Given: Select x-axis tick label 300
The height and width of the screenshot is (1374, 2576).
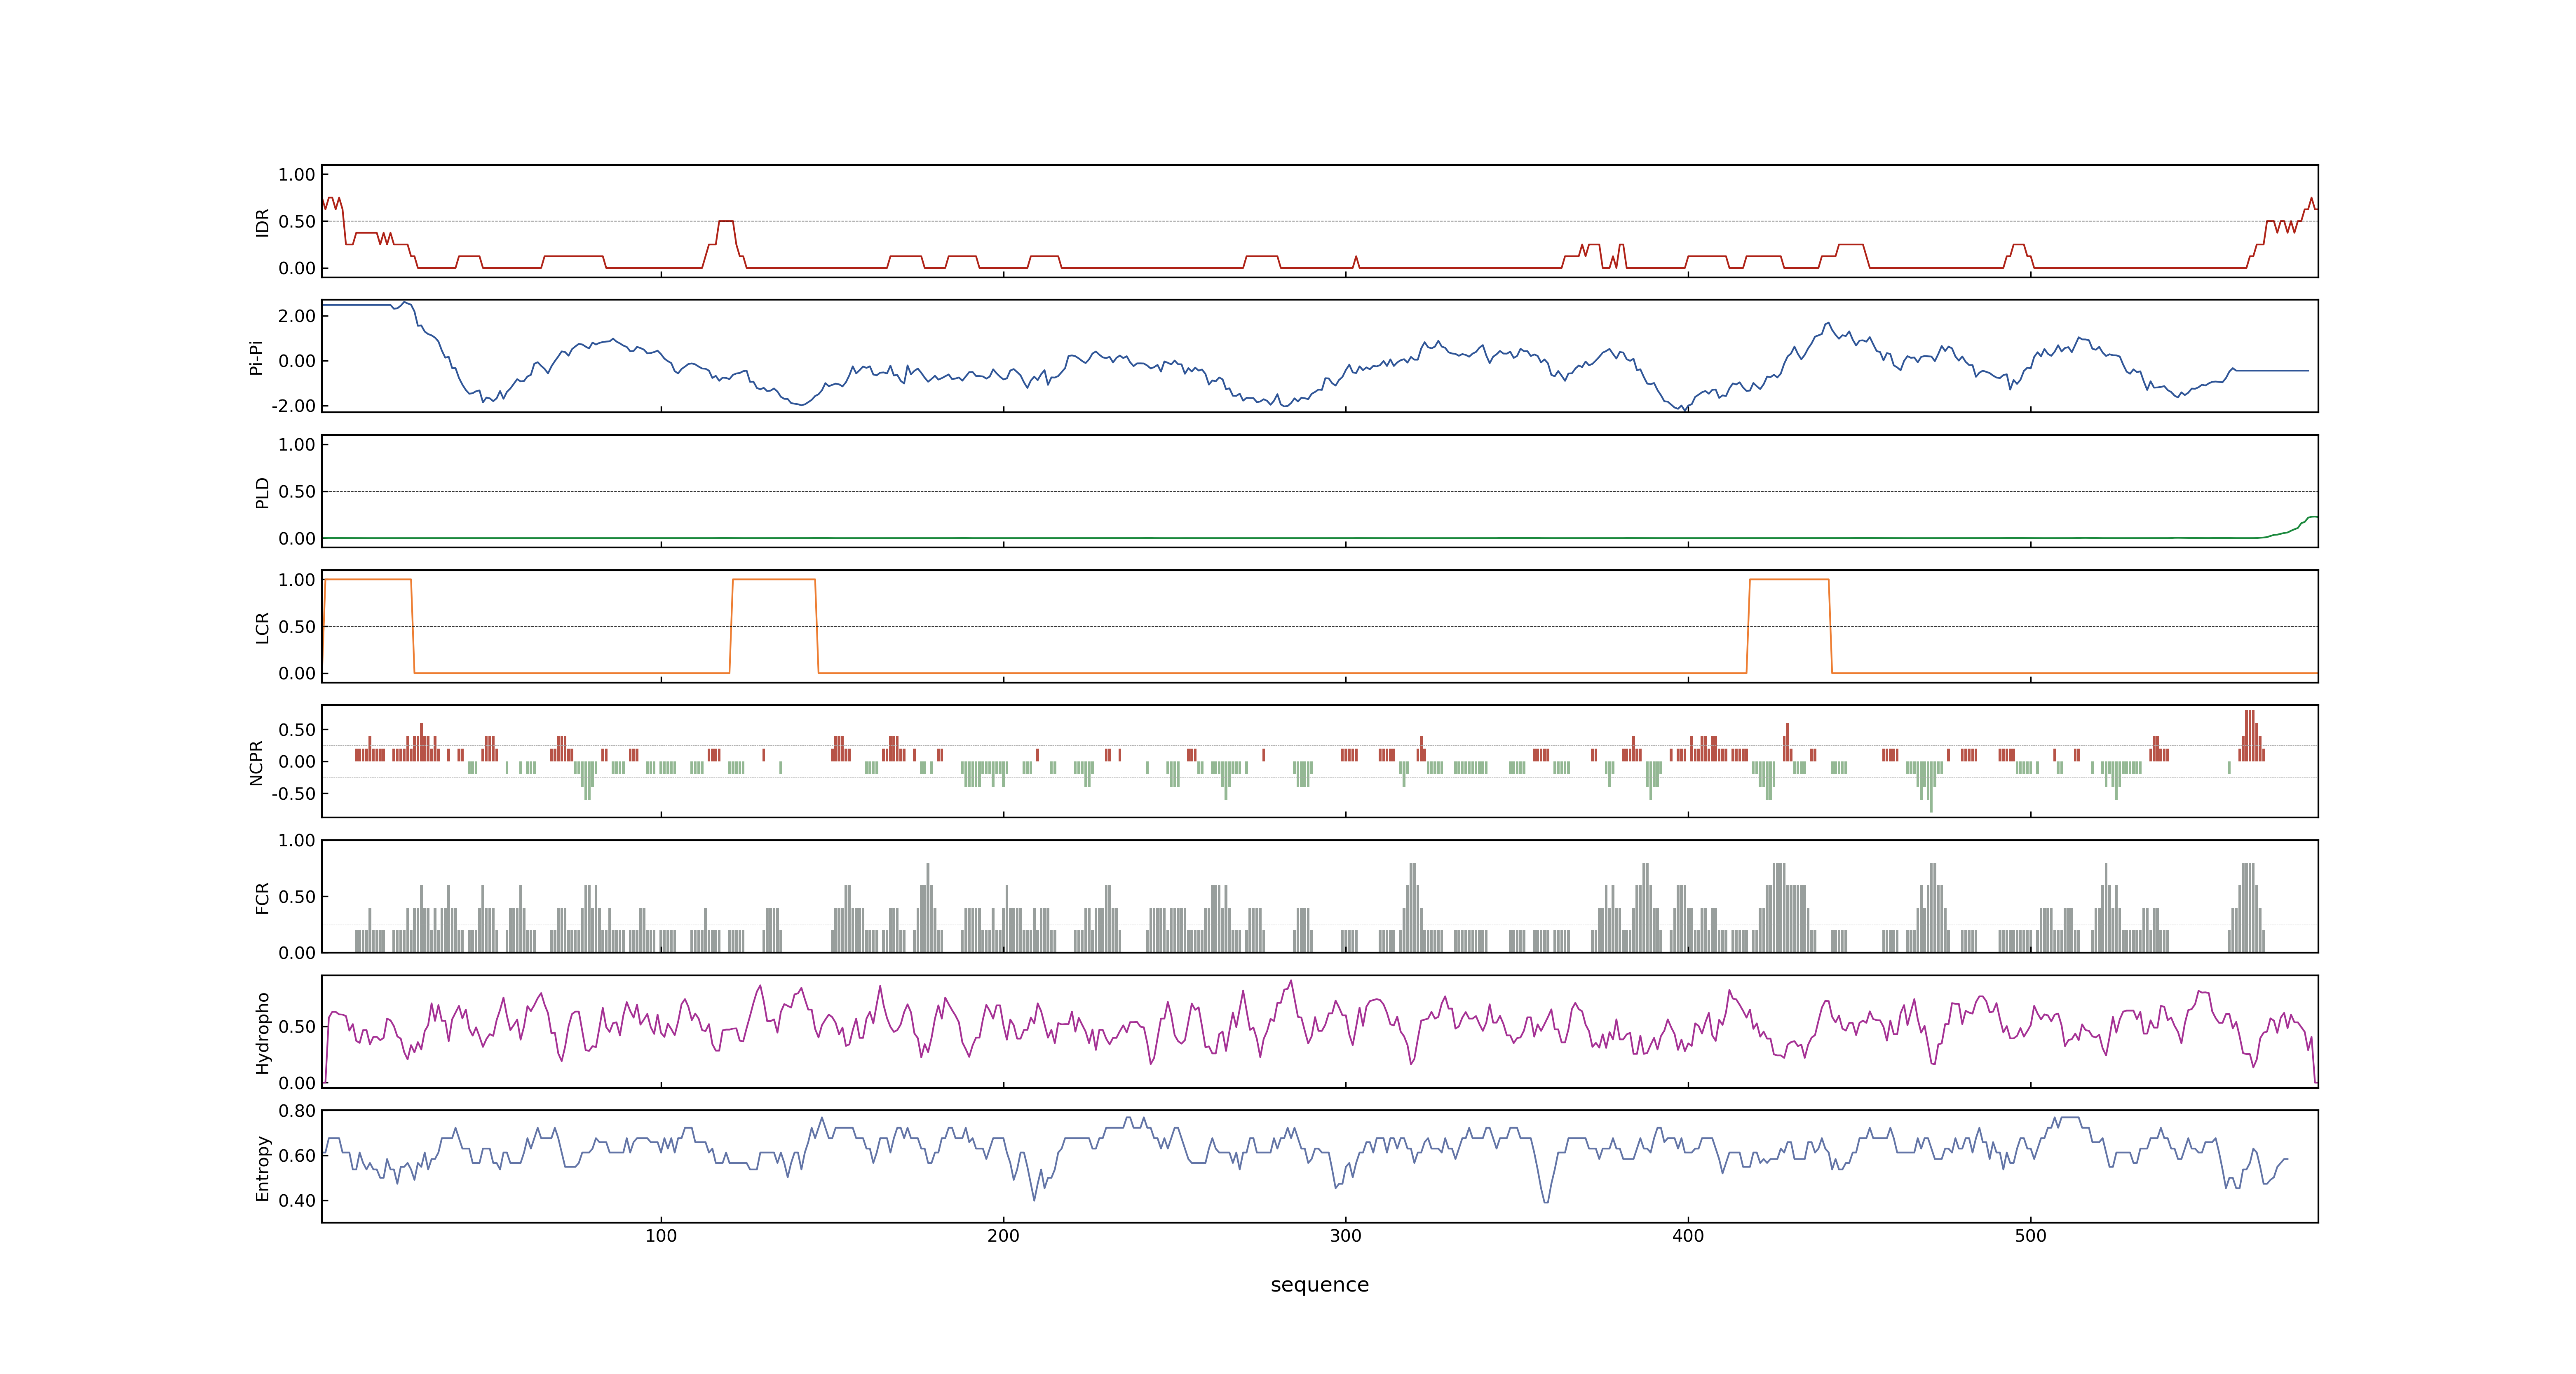Looking at the screenshot, I should pos(1346,1236).
